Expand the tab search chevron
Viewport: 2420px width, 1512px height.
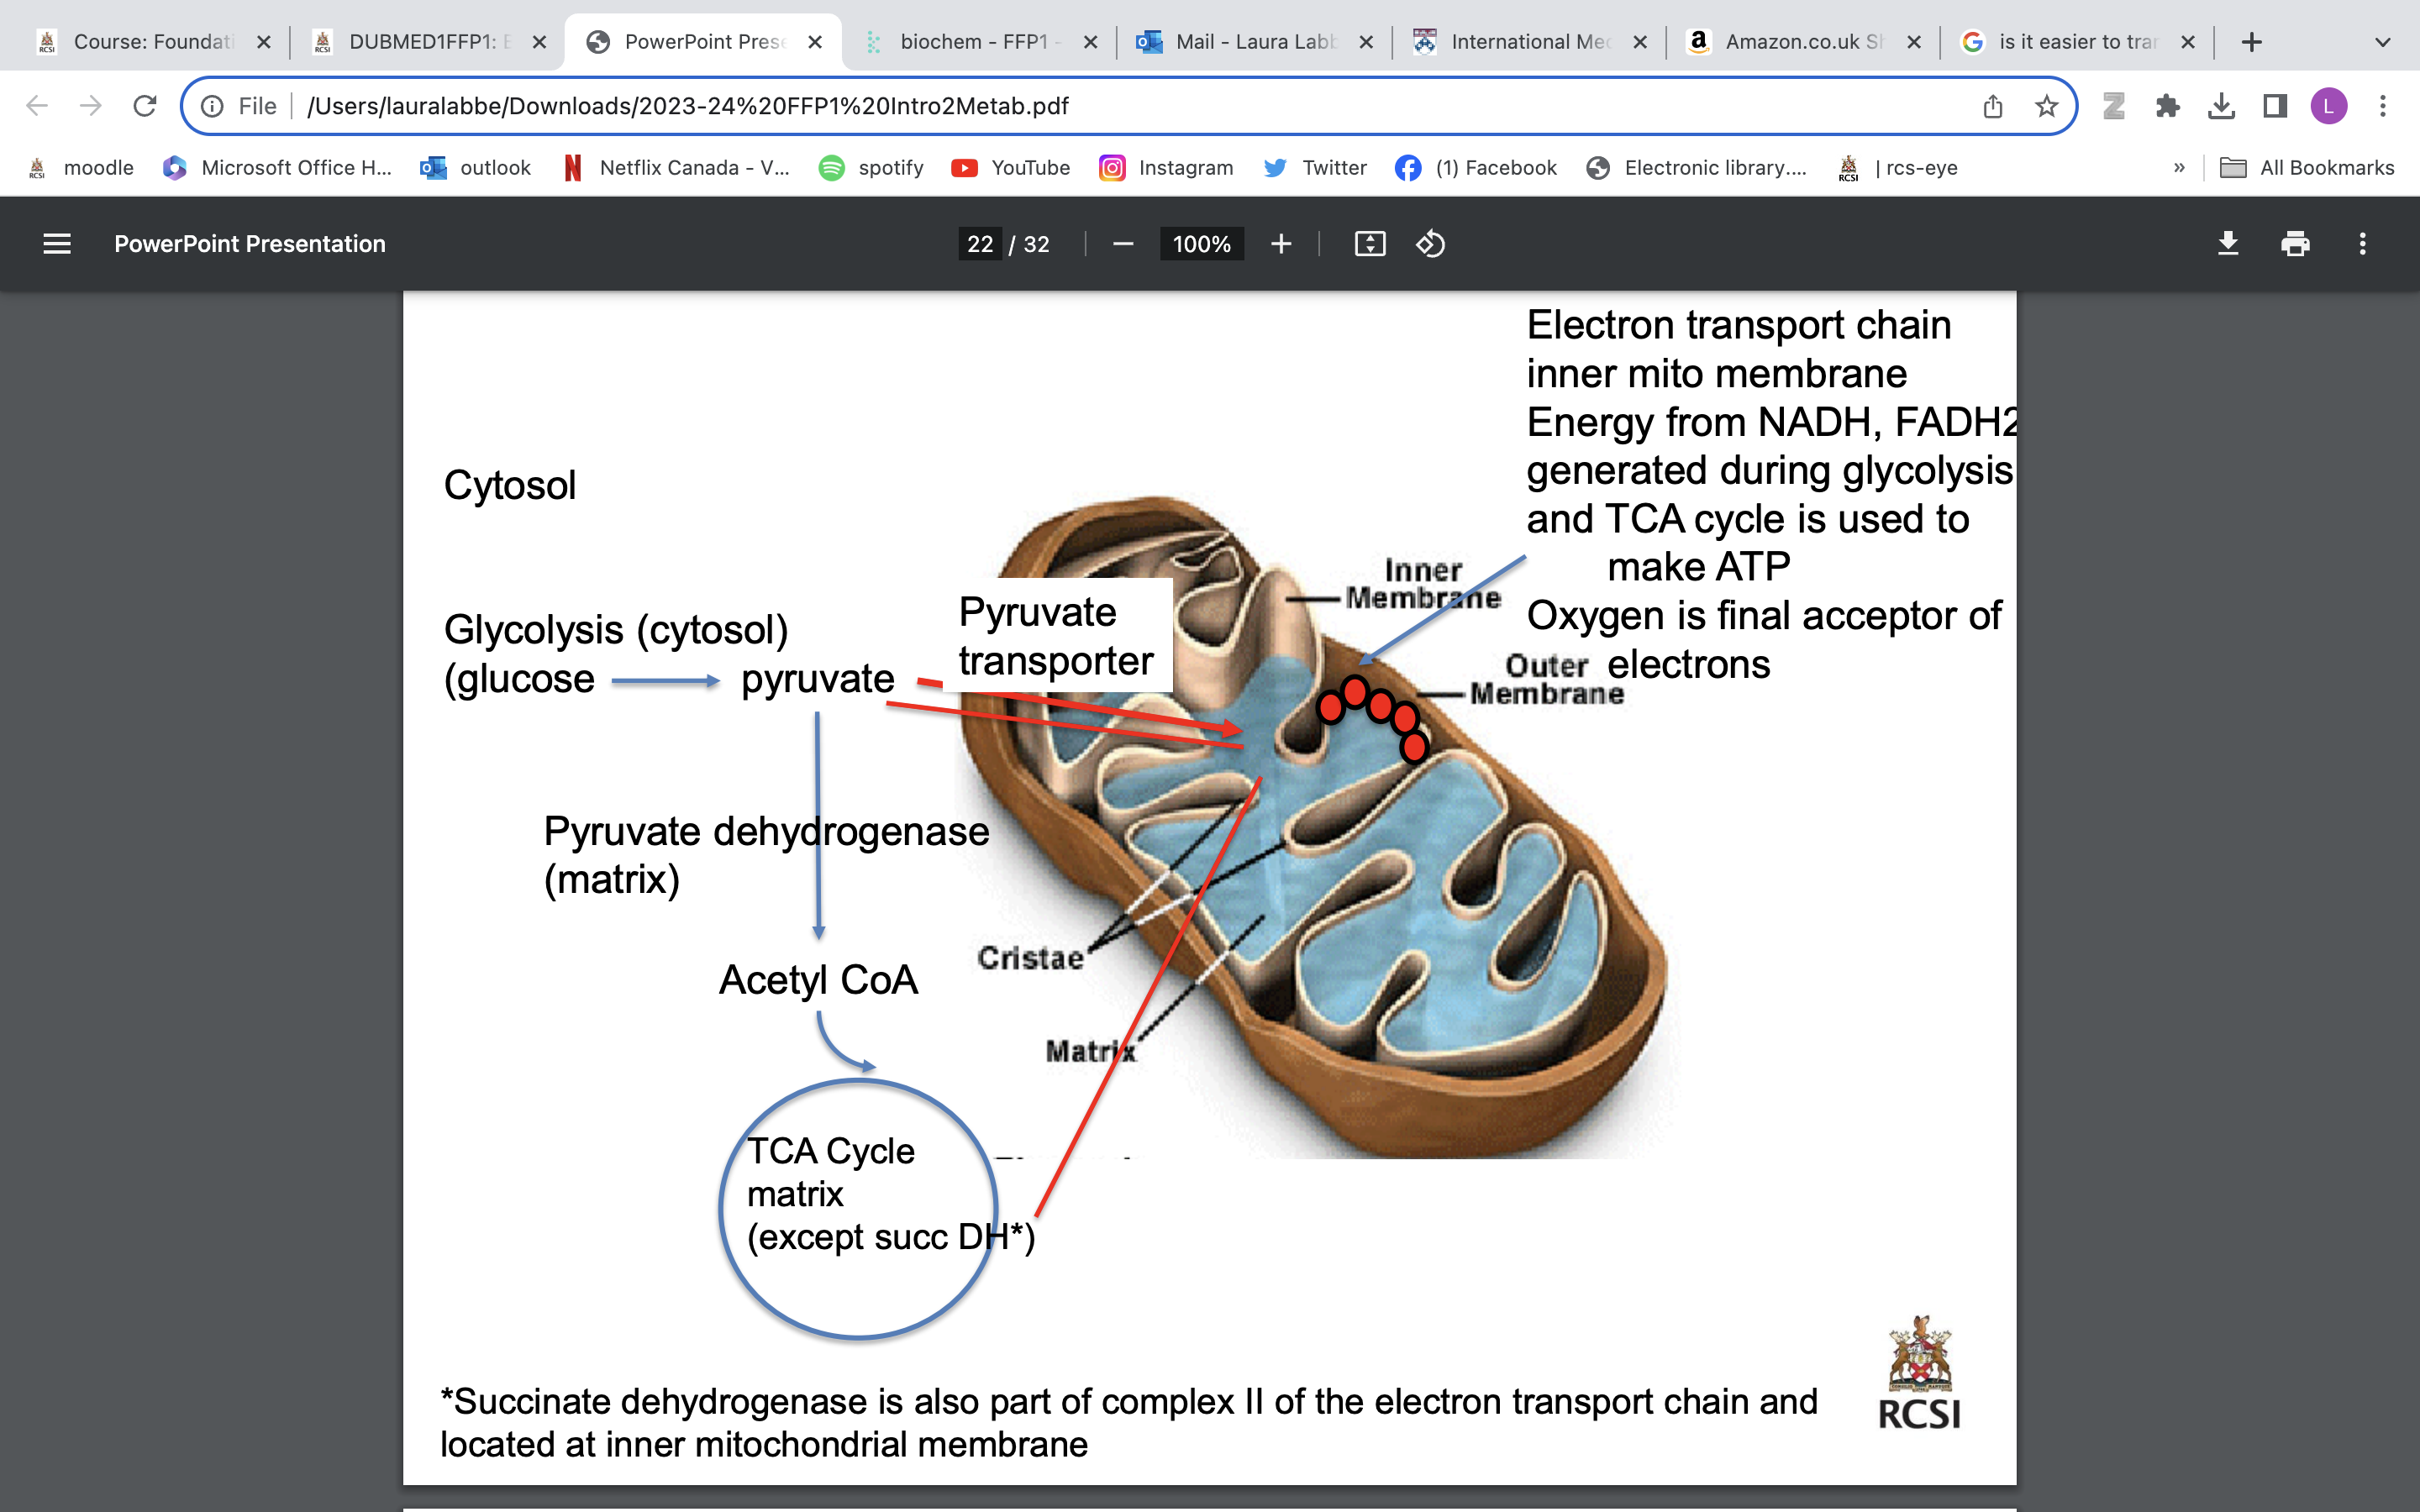click(2382, 42)
